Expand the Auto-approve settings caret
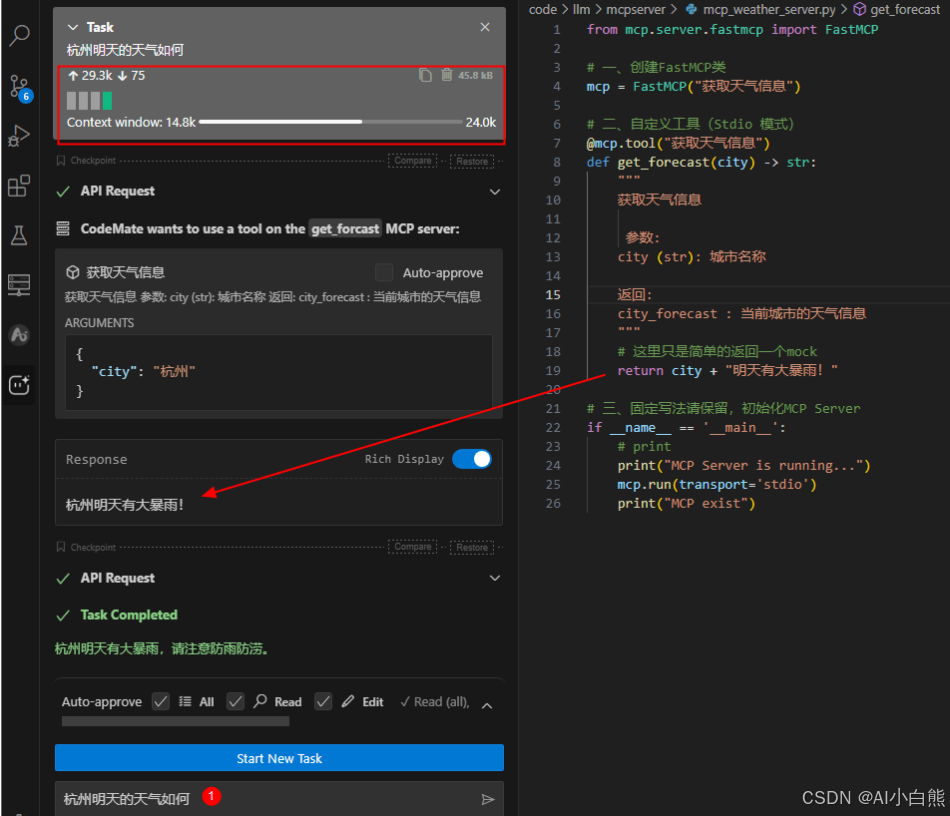The height and width of the screenshot is (816, 950). pos(487,705)
